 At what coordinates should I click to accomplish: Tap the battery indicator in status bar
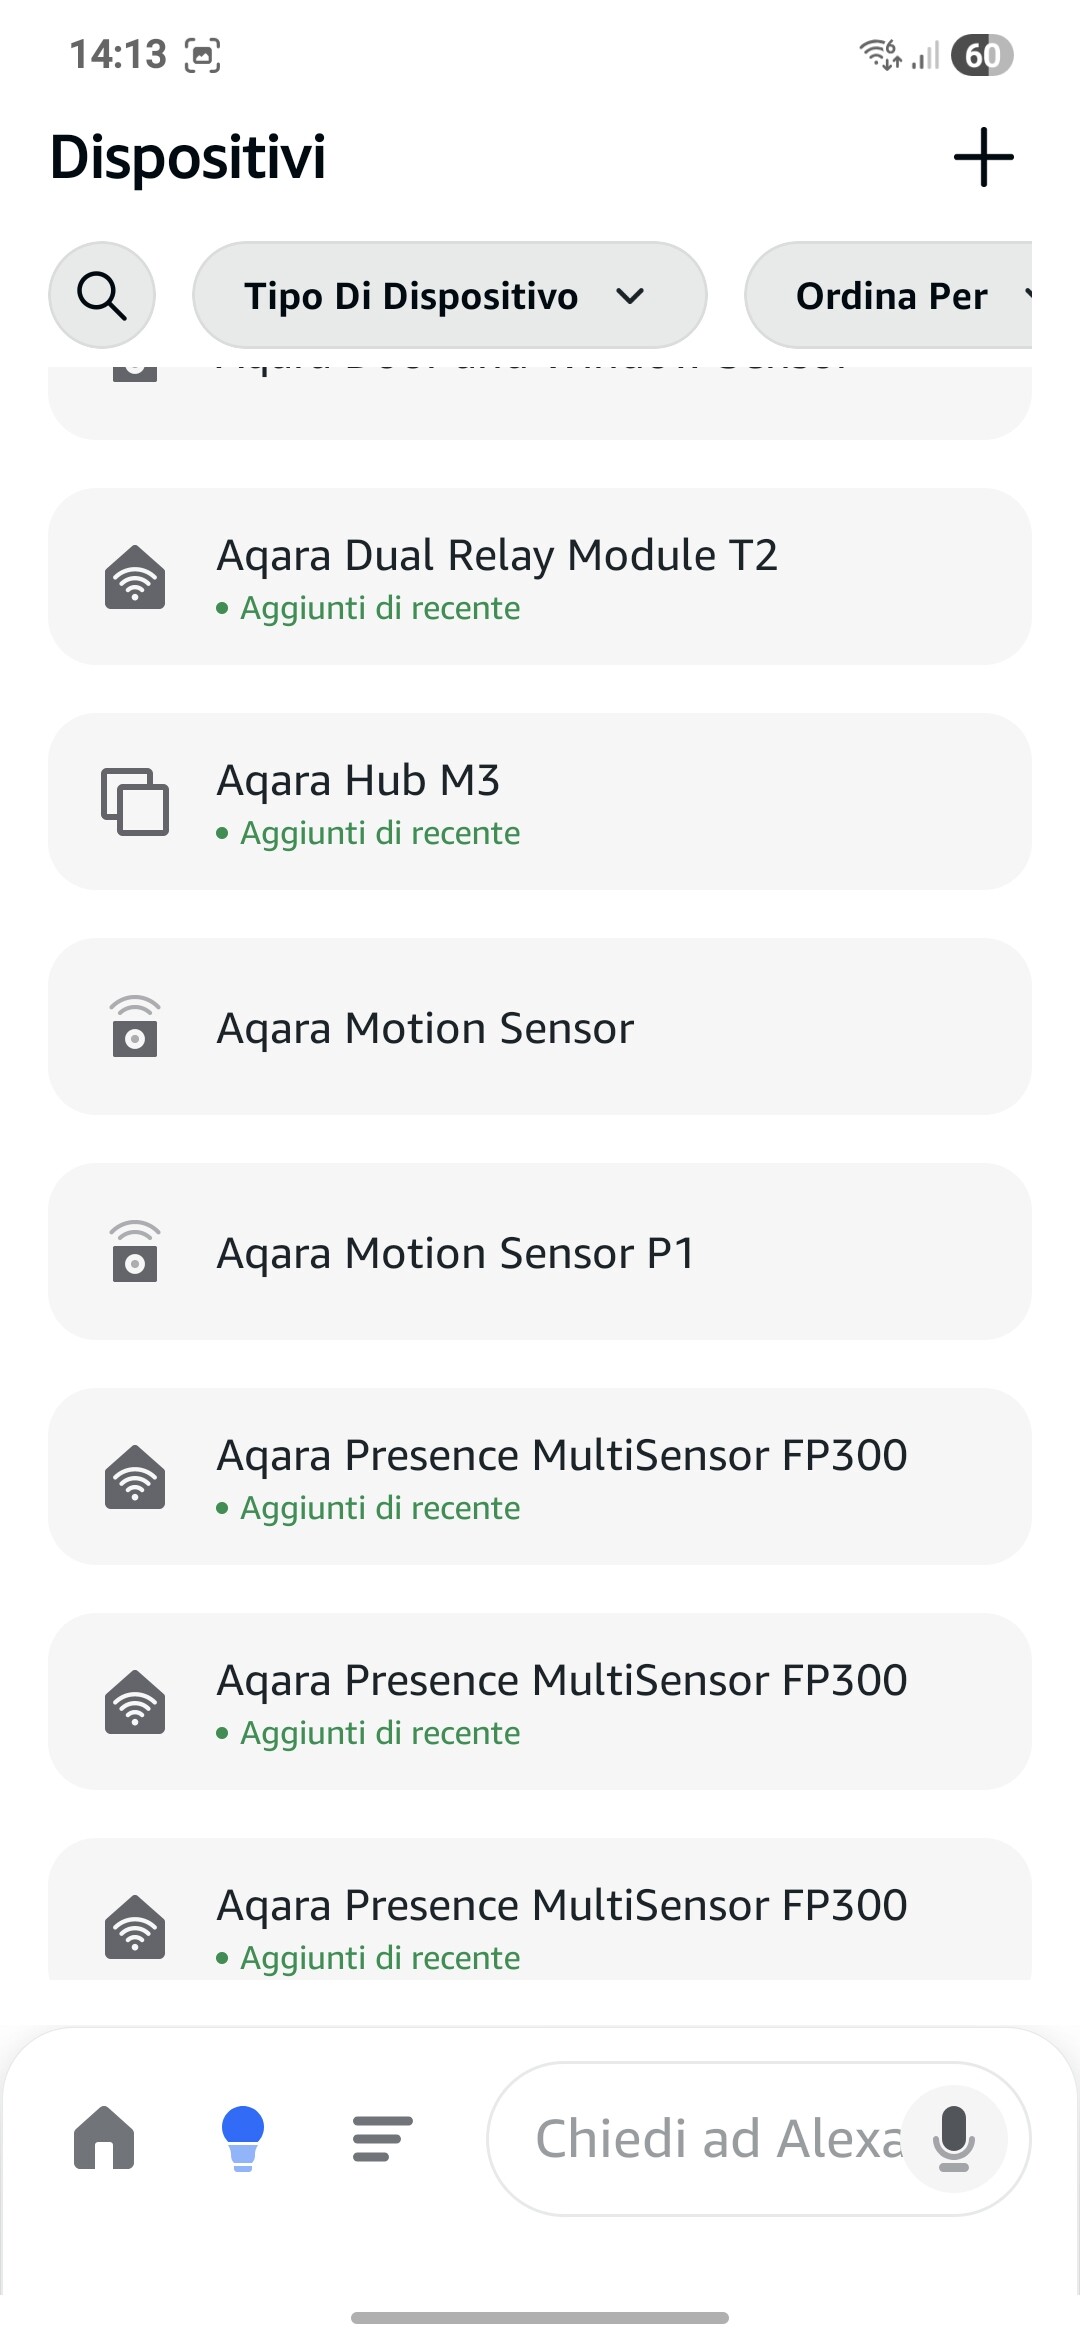coord(982,55)
